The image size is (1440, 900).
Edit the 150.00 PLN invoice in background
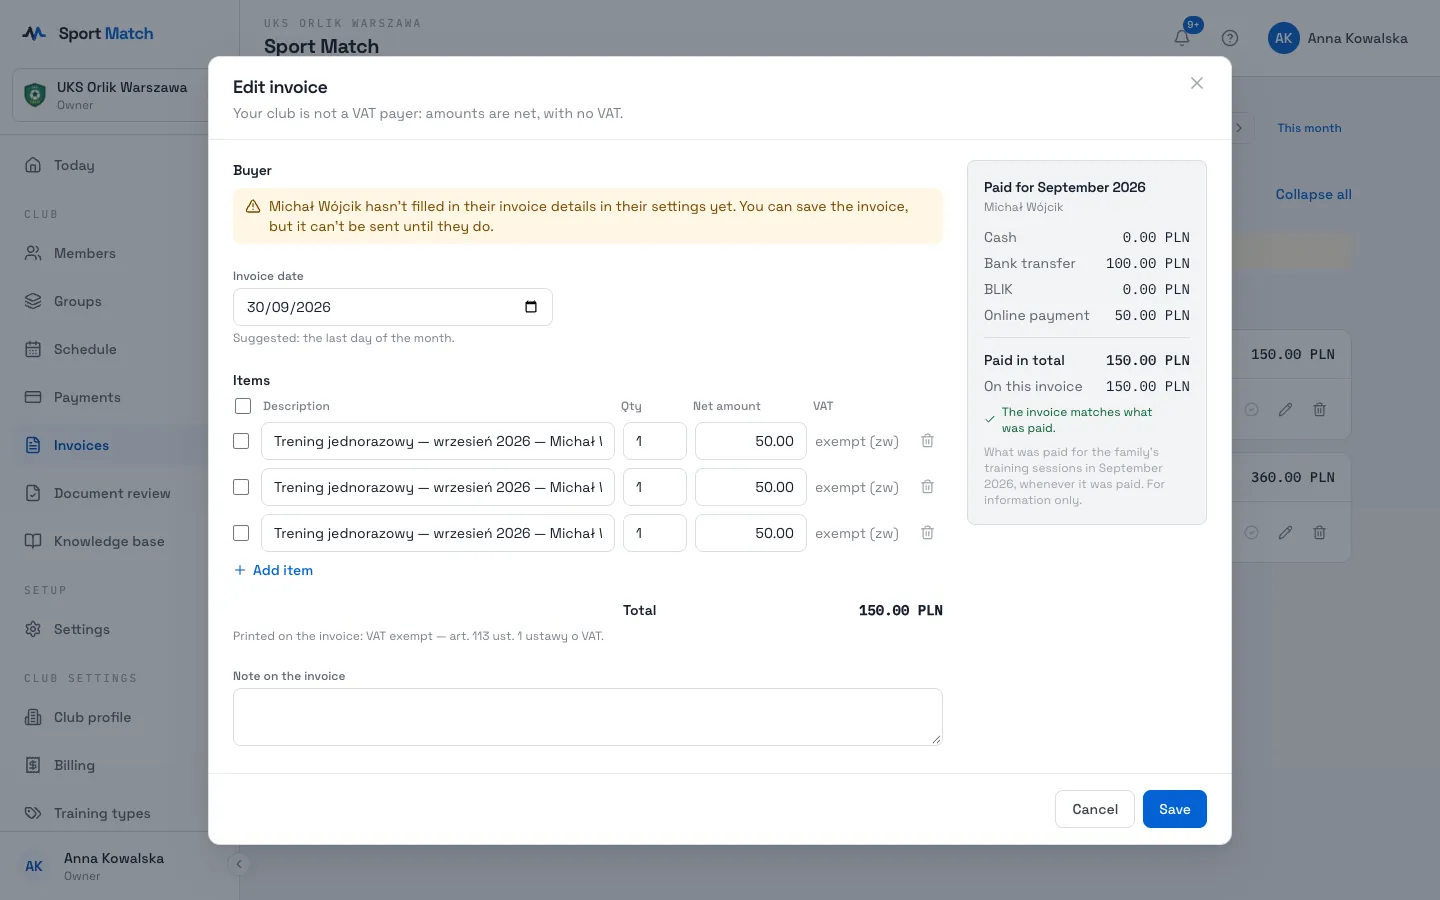pyautogui.click(x=1285, y=410)
